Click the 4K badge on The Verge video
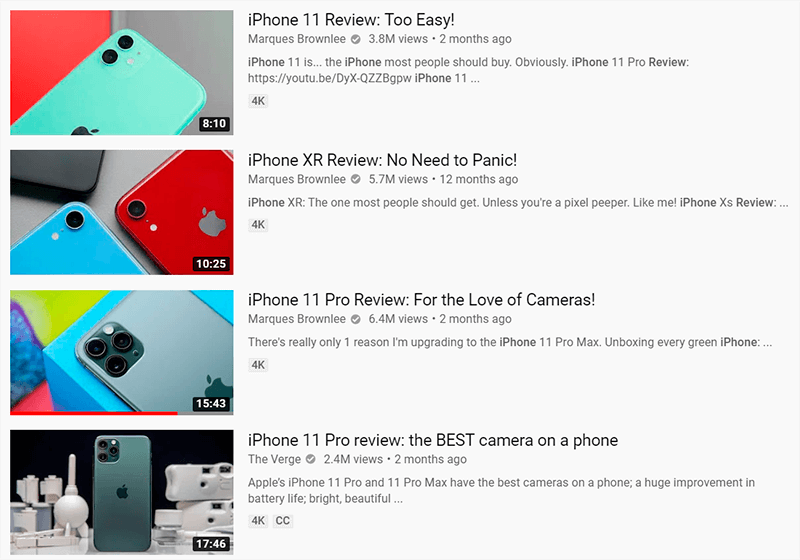The width and height of the screenshot is (800, 560). (x=258, y=521)
